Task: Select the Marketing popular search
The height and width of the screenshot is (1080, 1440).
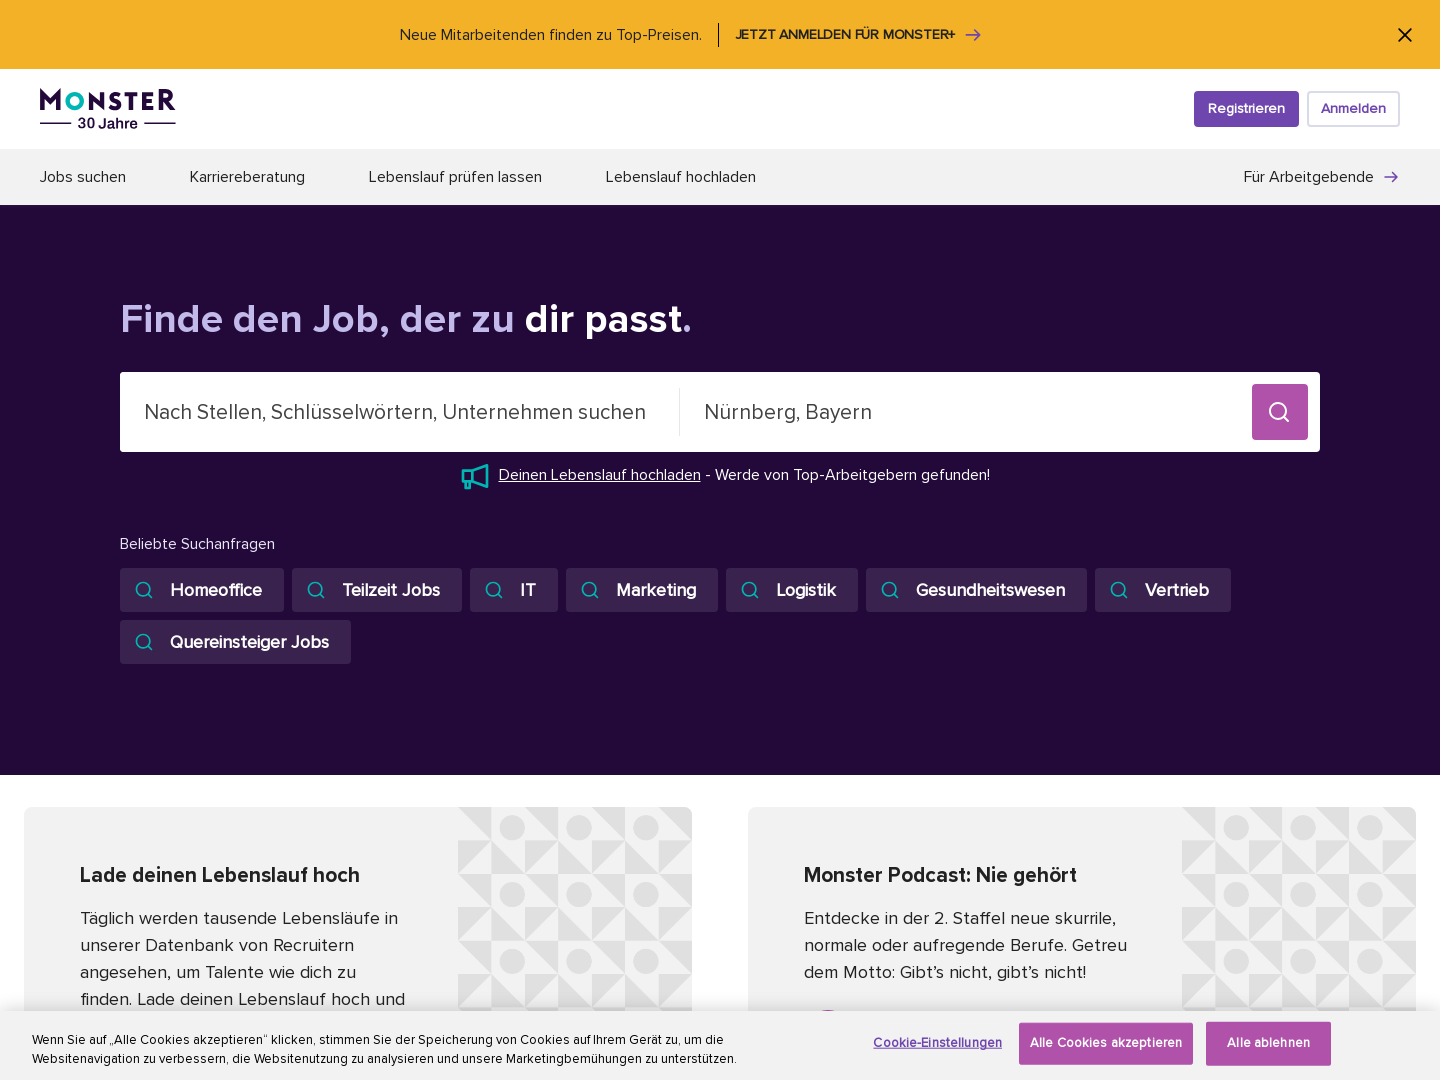Action: pyautogui.click(x=642, y=590)
